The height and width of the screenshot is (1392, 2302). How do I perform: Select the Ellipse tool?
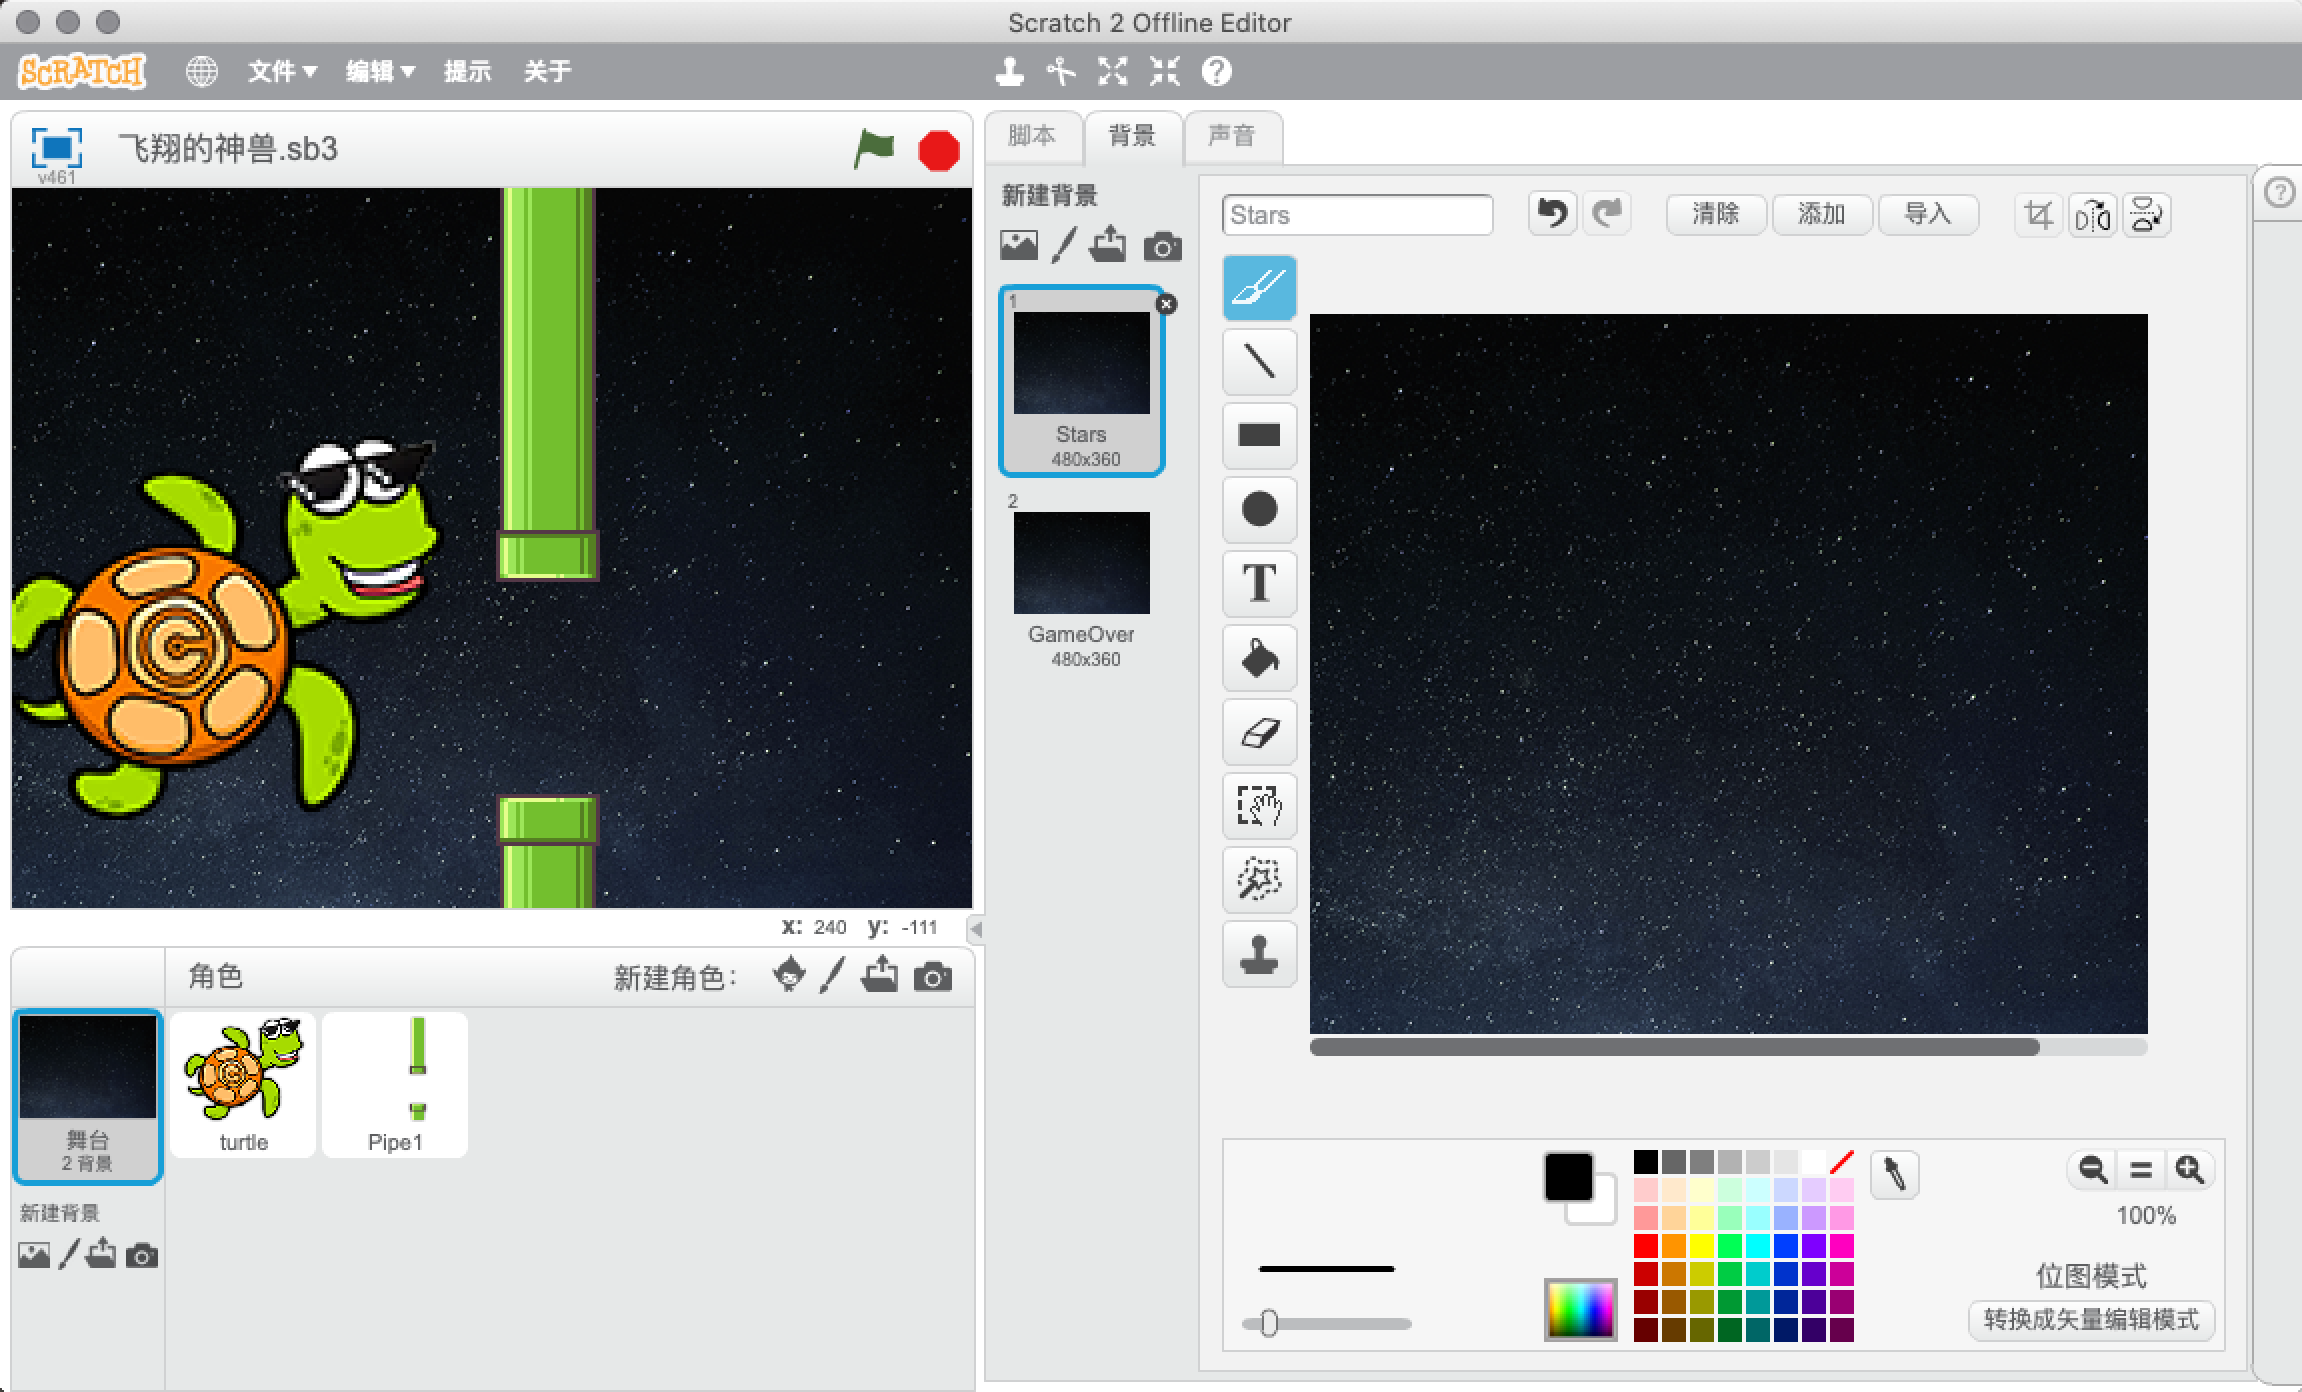(1259, 509)
